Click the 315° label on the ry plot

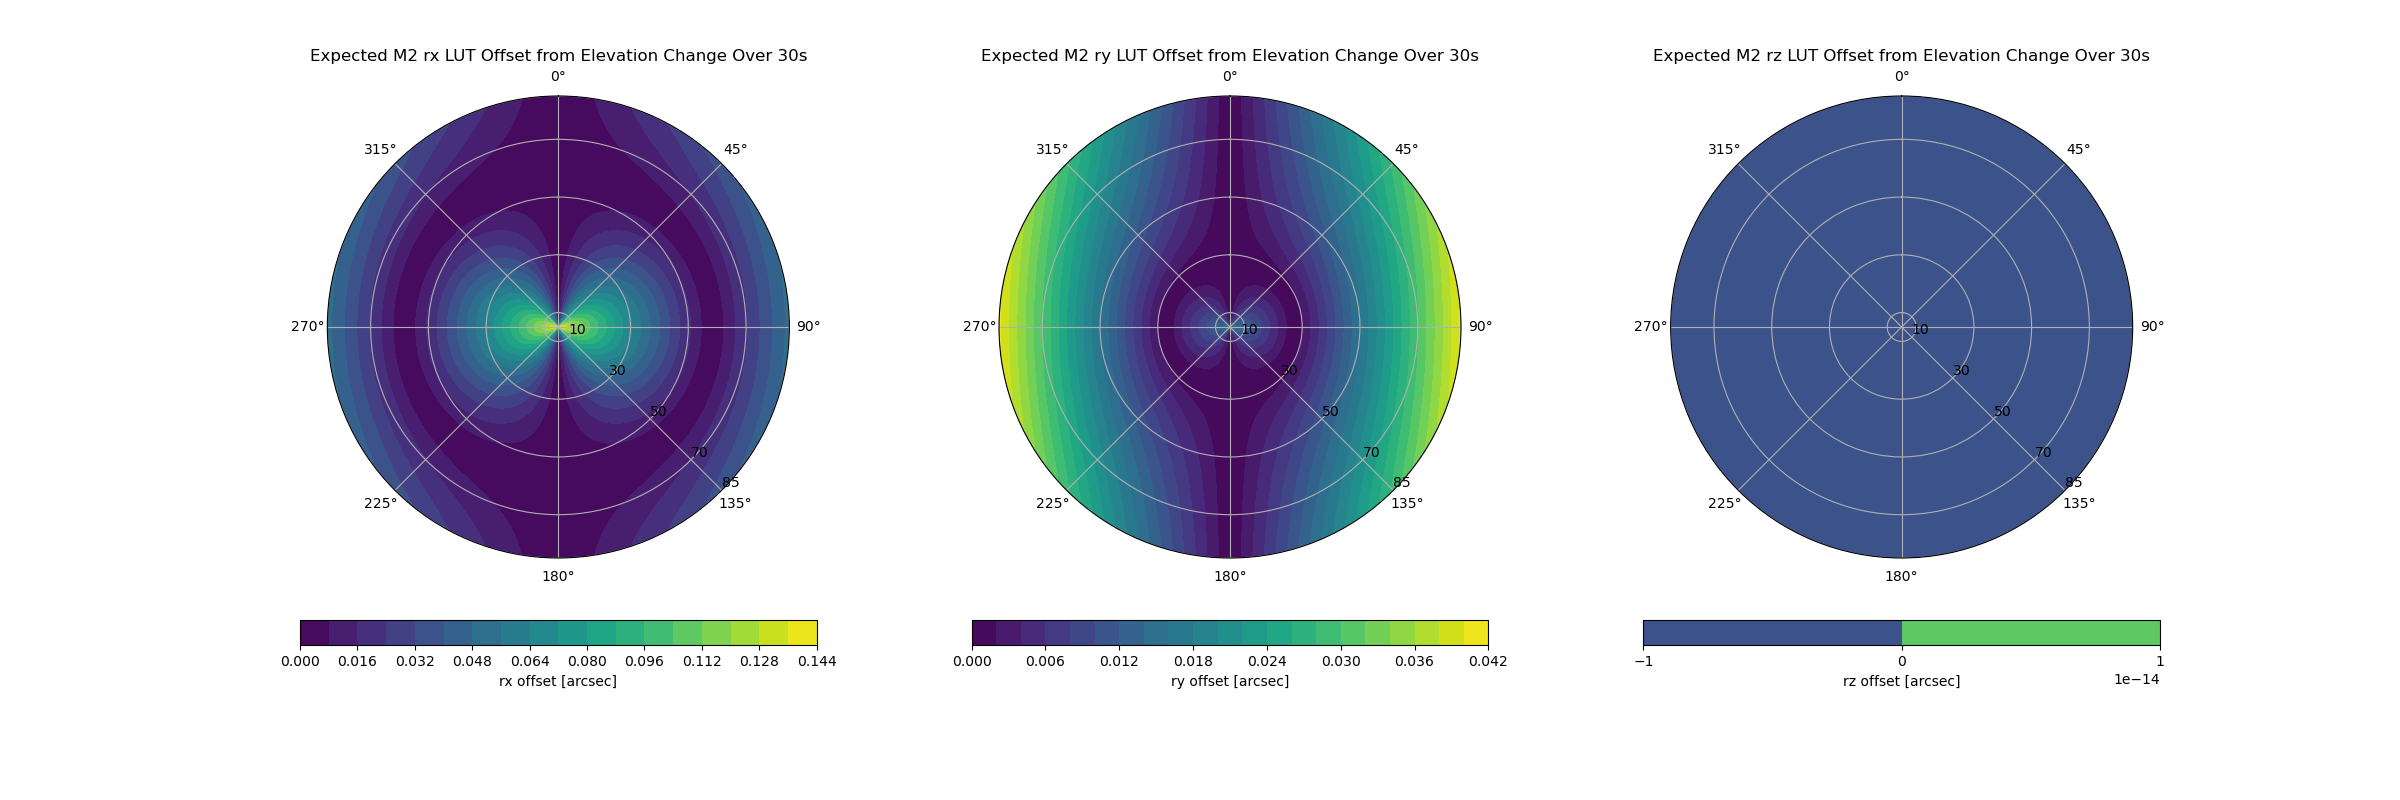click(1051, 150)
